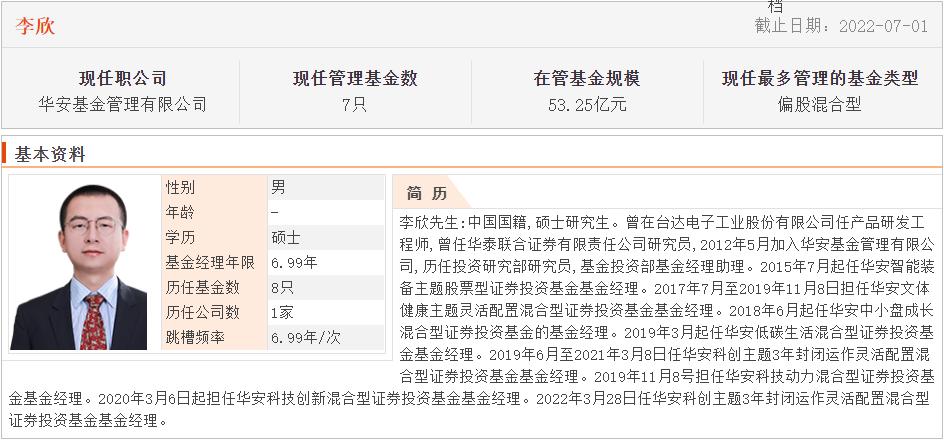This screenshot has width=944, height=440.
Task: Click resume line mentioning 2020年3月6日起担任华安科技创新
Action: 469,398
